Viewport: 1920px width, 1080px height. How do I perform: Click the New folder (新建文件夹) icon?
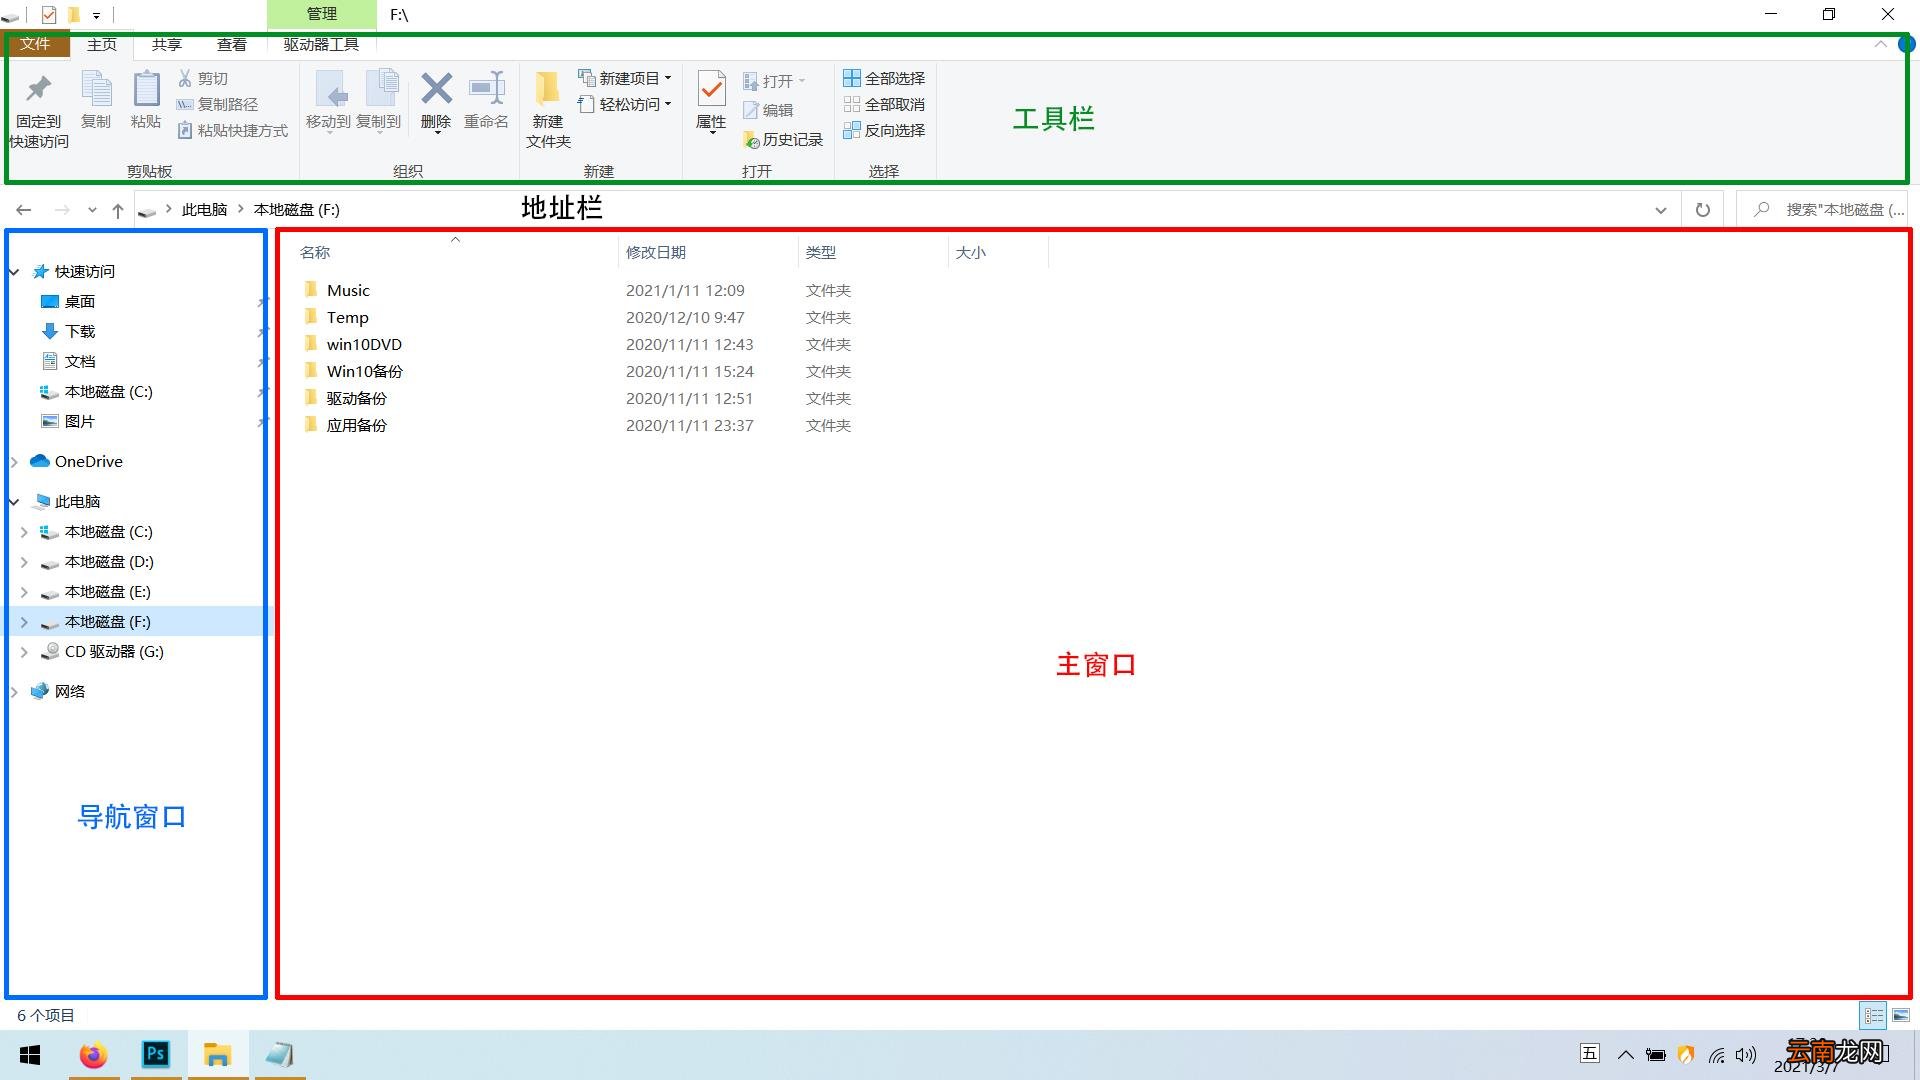pyautogui.click(x=547, y=89)
